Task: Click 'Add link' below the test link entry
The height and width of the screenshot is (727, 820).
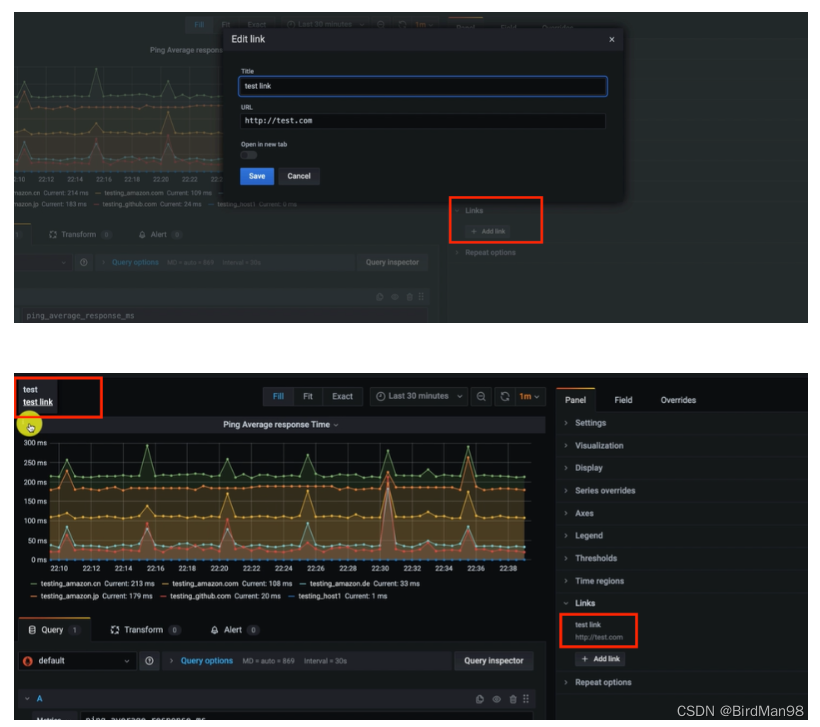Action: tap(600, 659)
